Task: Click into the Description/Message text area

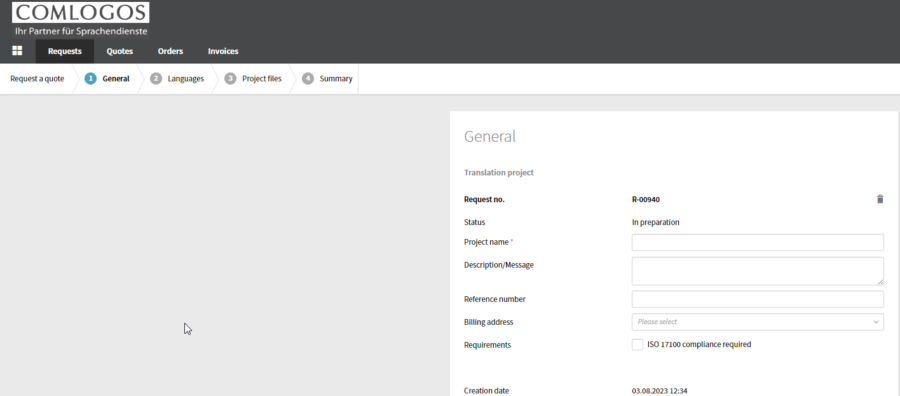Action: 758,271
